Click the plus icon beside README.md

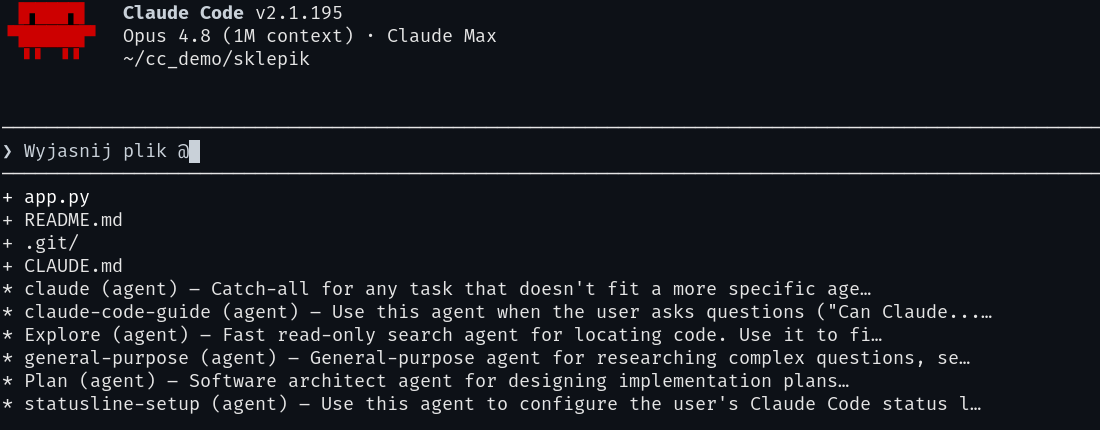coord(8,221)
